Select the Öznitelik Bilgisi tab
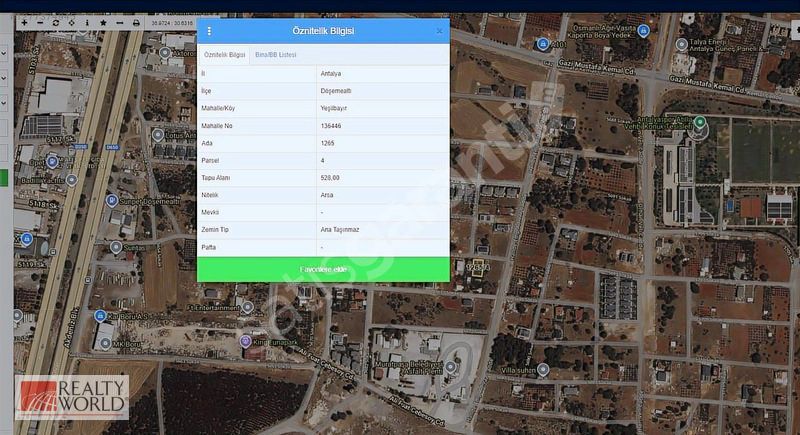800x435 pixels. click(x=224, y=55)
